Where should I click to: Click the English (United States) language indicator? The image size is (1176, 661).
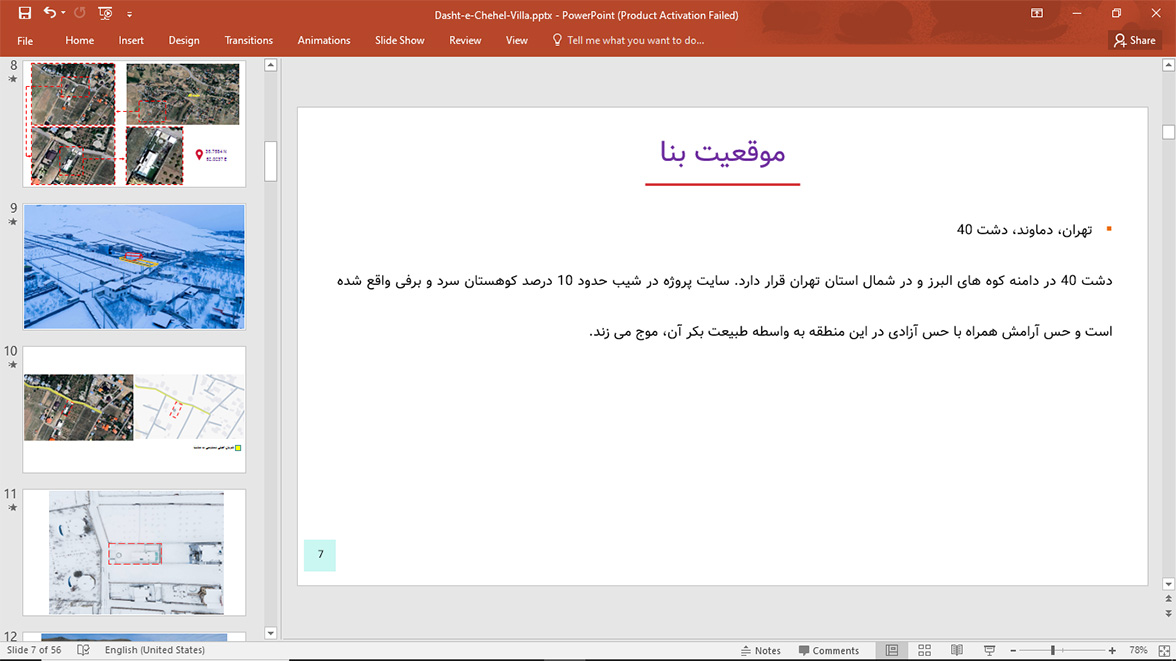(x=154, y=650)
